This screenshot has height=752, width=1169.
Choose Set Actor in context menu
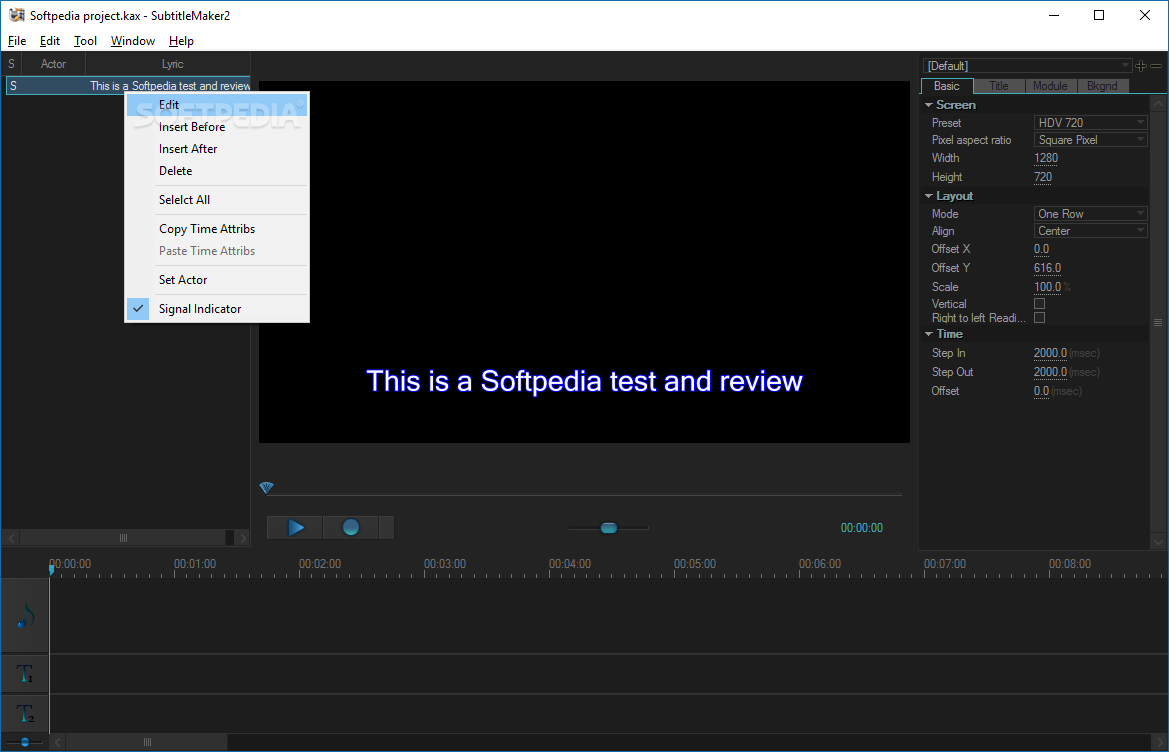217,279
